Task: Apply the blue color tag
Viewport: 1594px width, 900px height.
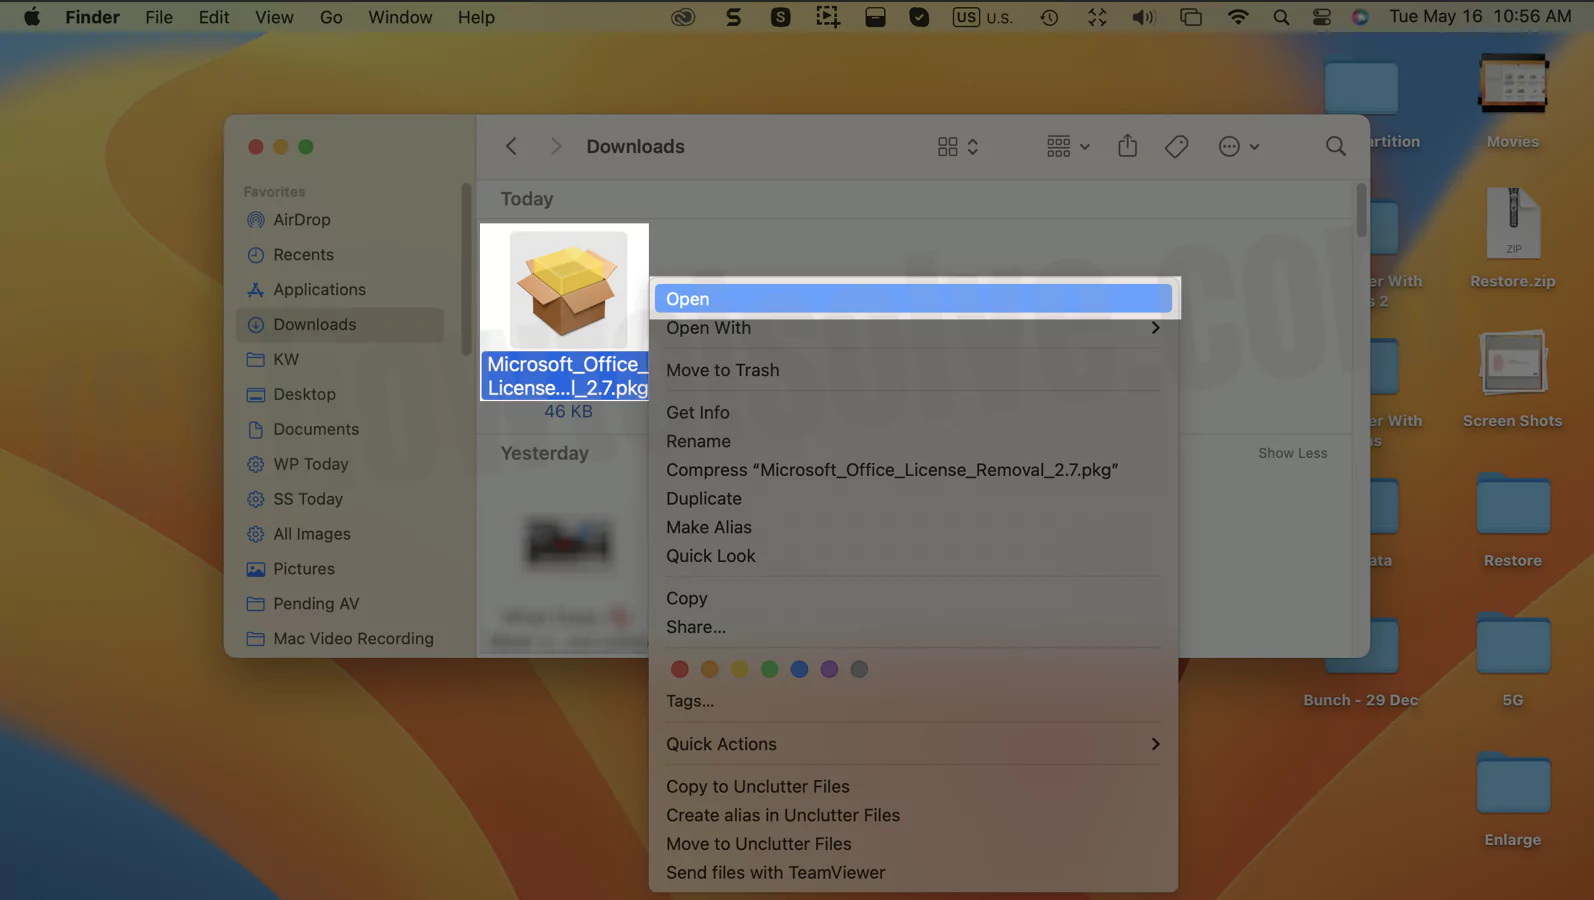Action: [799, 669]
